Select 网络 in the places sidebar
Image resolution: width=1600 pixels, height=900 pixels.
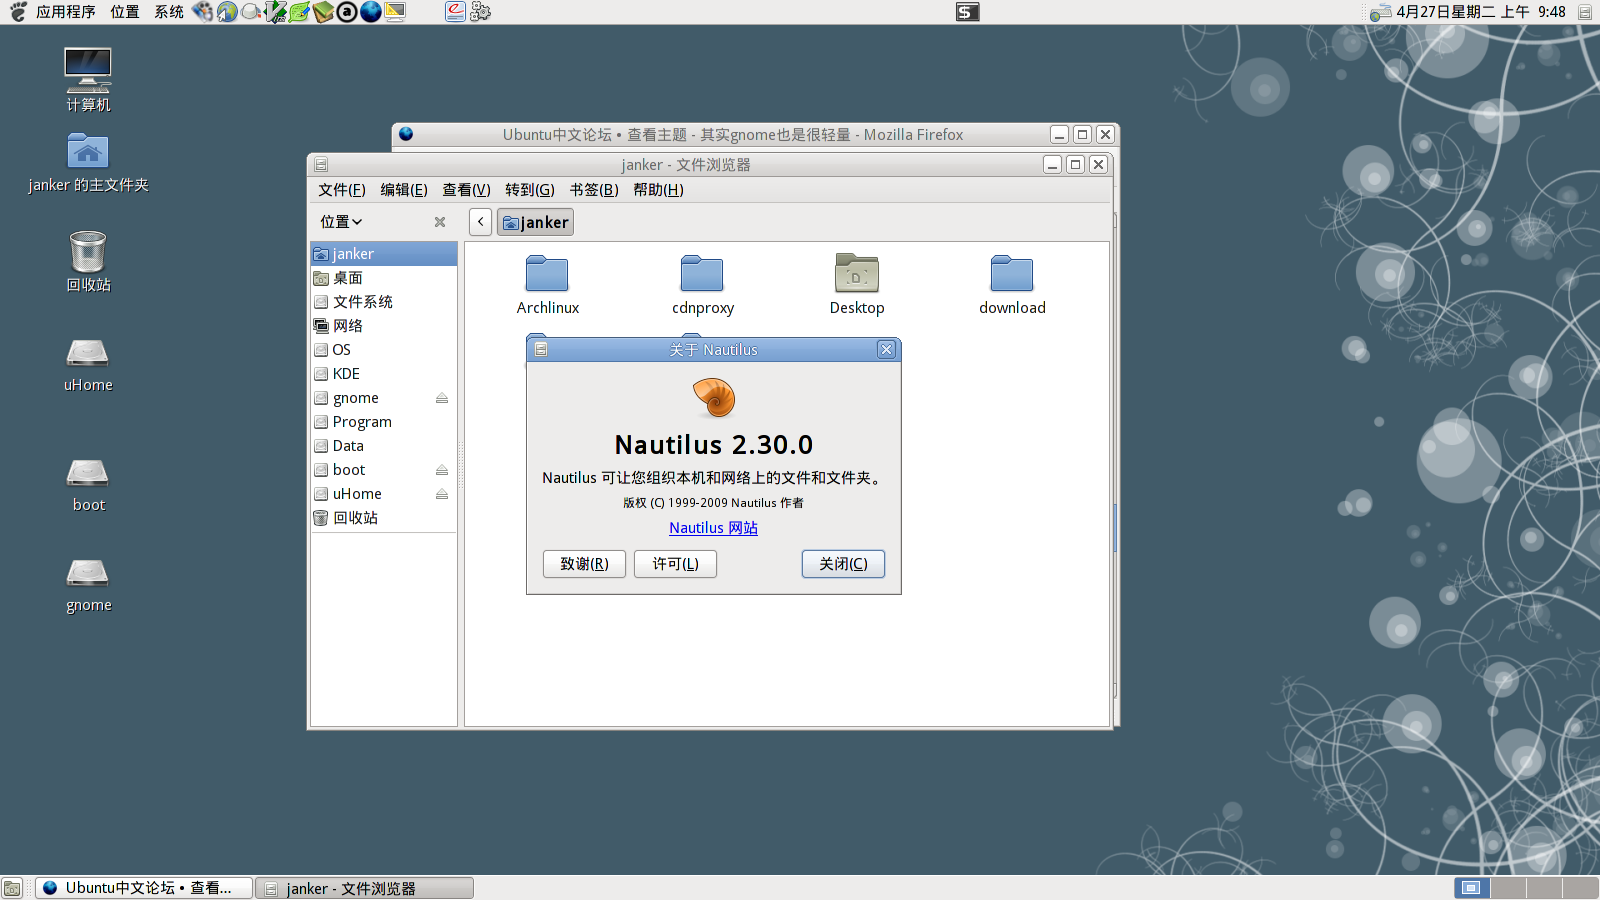click(384, 326)
